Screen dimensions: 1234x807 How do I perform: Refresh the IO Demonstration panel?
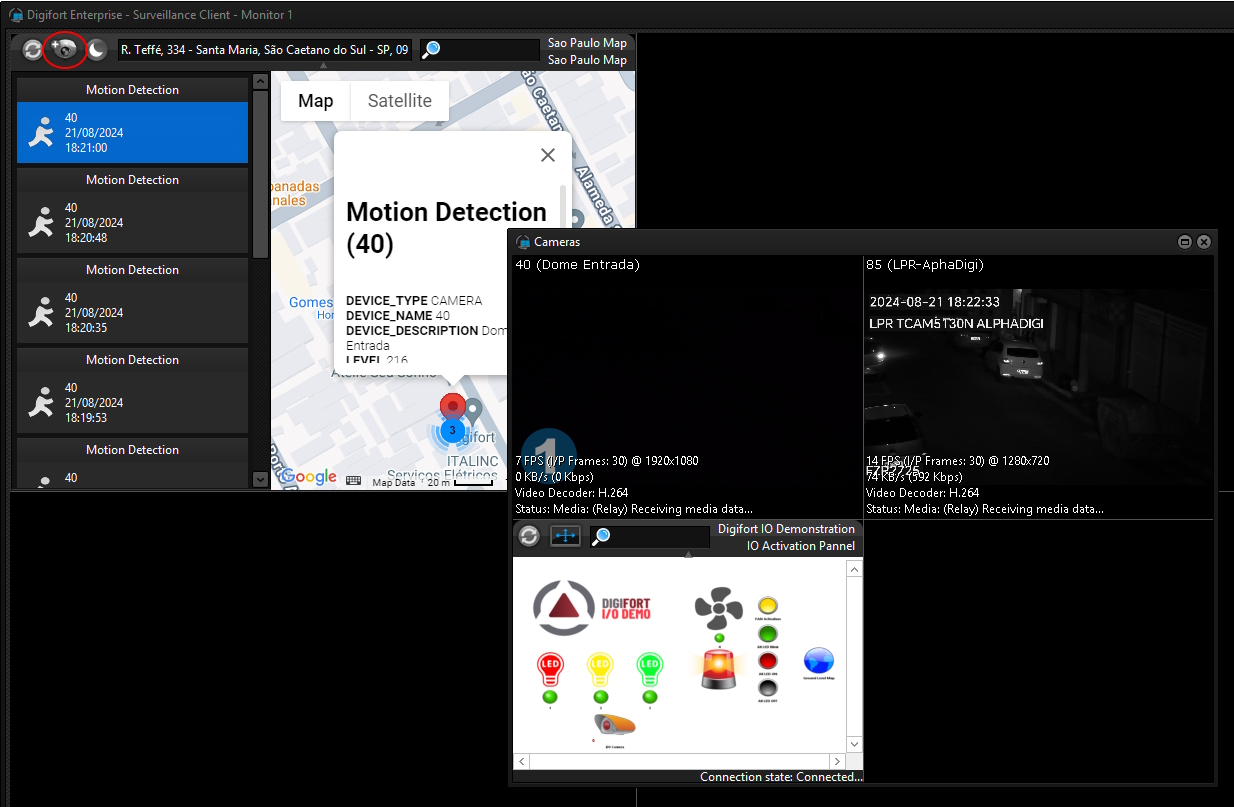(x=529, y=536)
